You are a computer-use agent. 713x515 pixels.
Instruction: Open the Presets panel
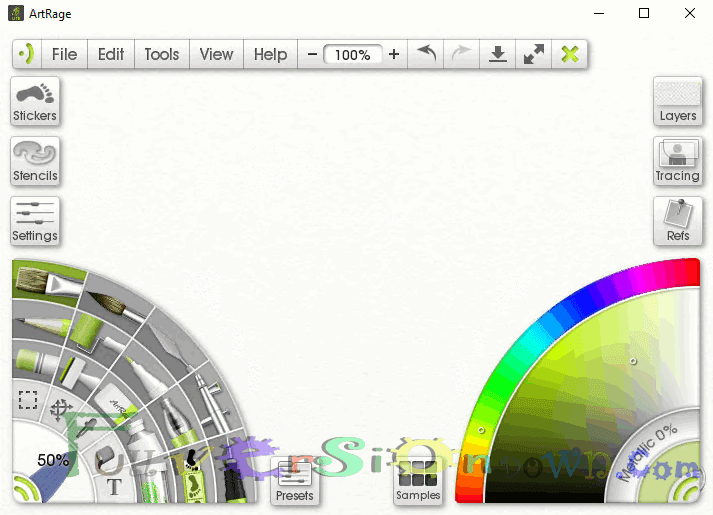point(295,481)
